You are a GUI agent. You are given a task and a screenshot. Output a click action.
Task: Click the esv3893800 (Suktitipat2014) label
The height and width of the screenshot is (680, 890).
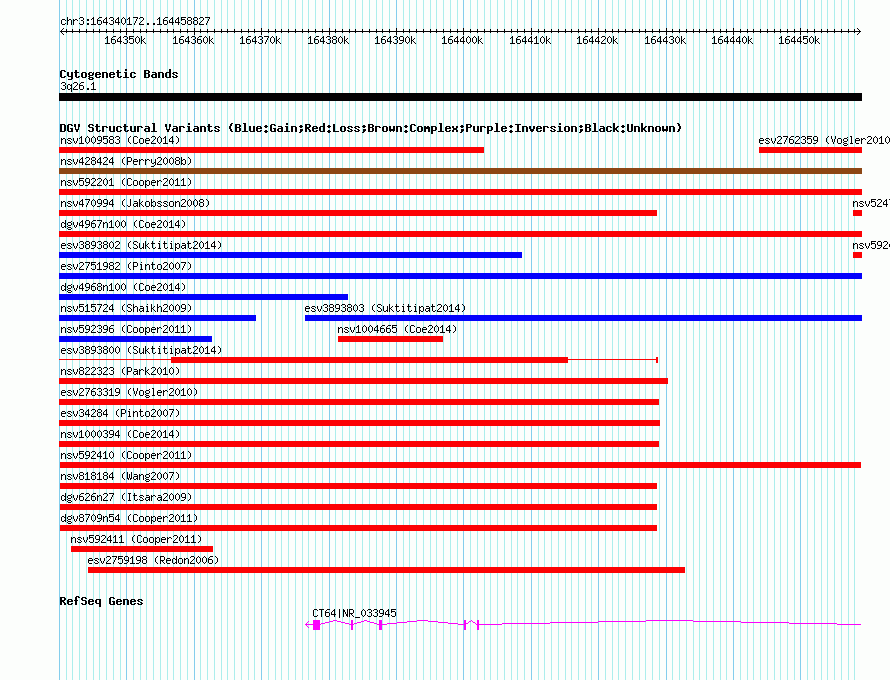[141, 350]
